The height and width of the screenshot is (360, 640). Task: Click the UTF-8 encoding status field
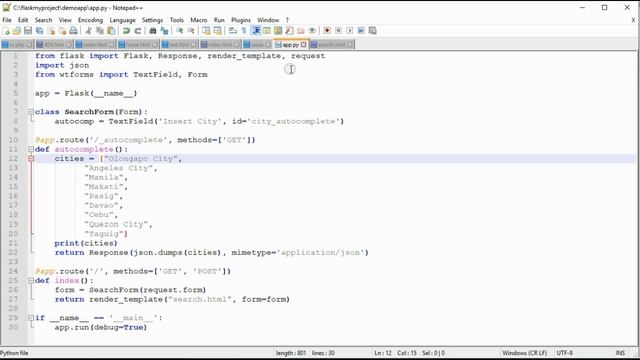tap(564, 353)
